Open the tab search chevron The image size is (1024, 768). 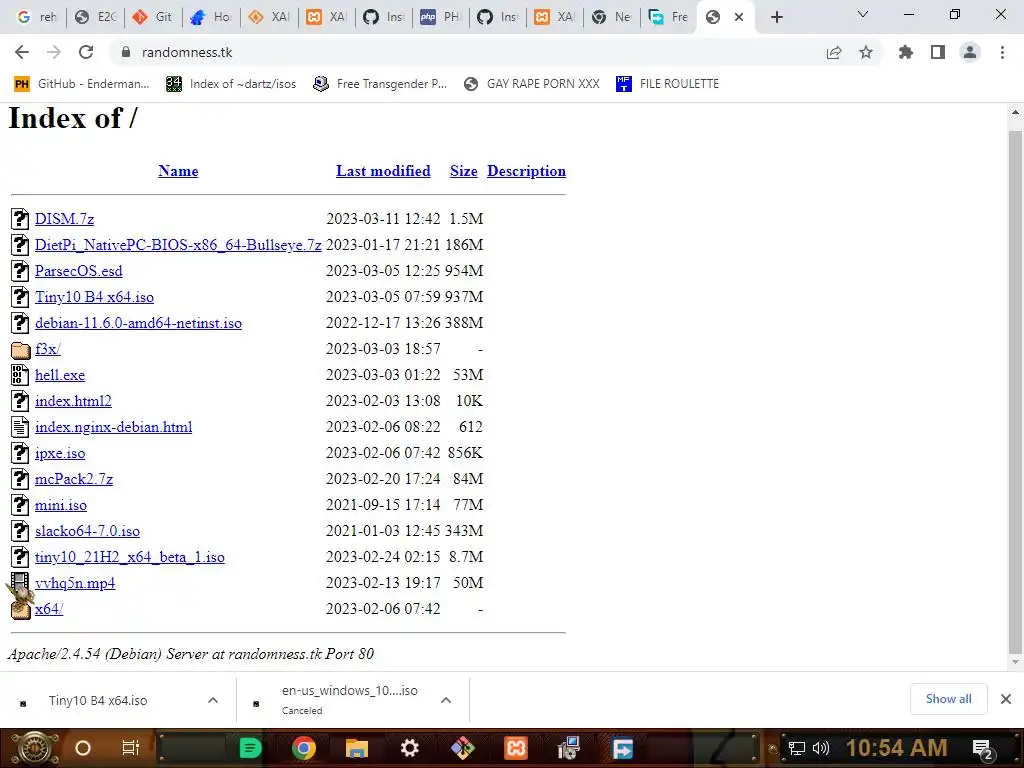[x=863, y=15]
